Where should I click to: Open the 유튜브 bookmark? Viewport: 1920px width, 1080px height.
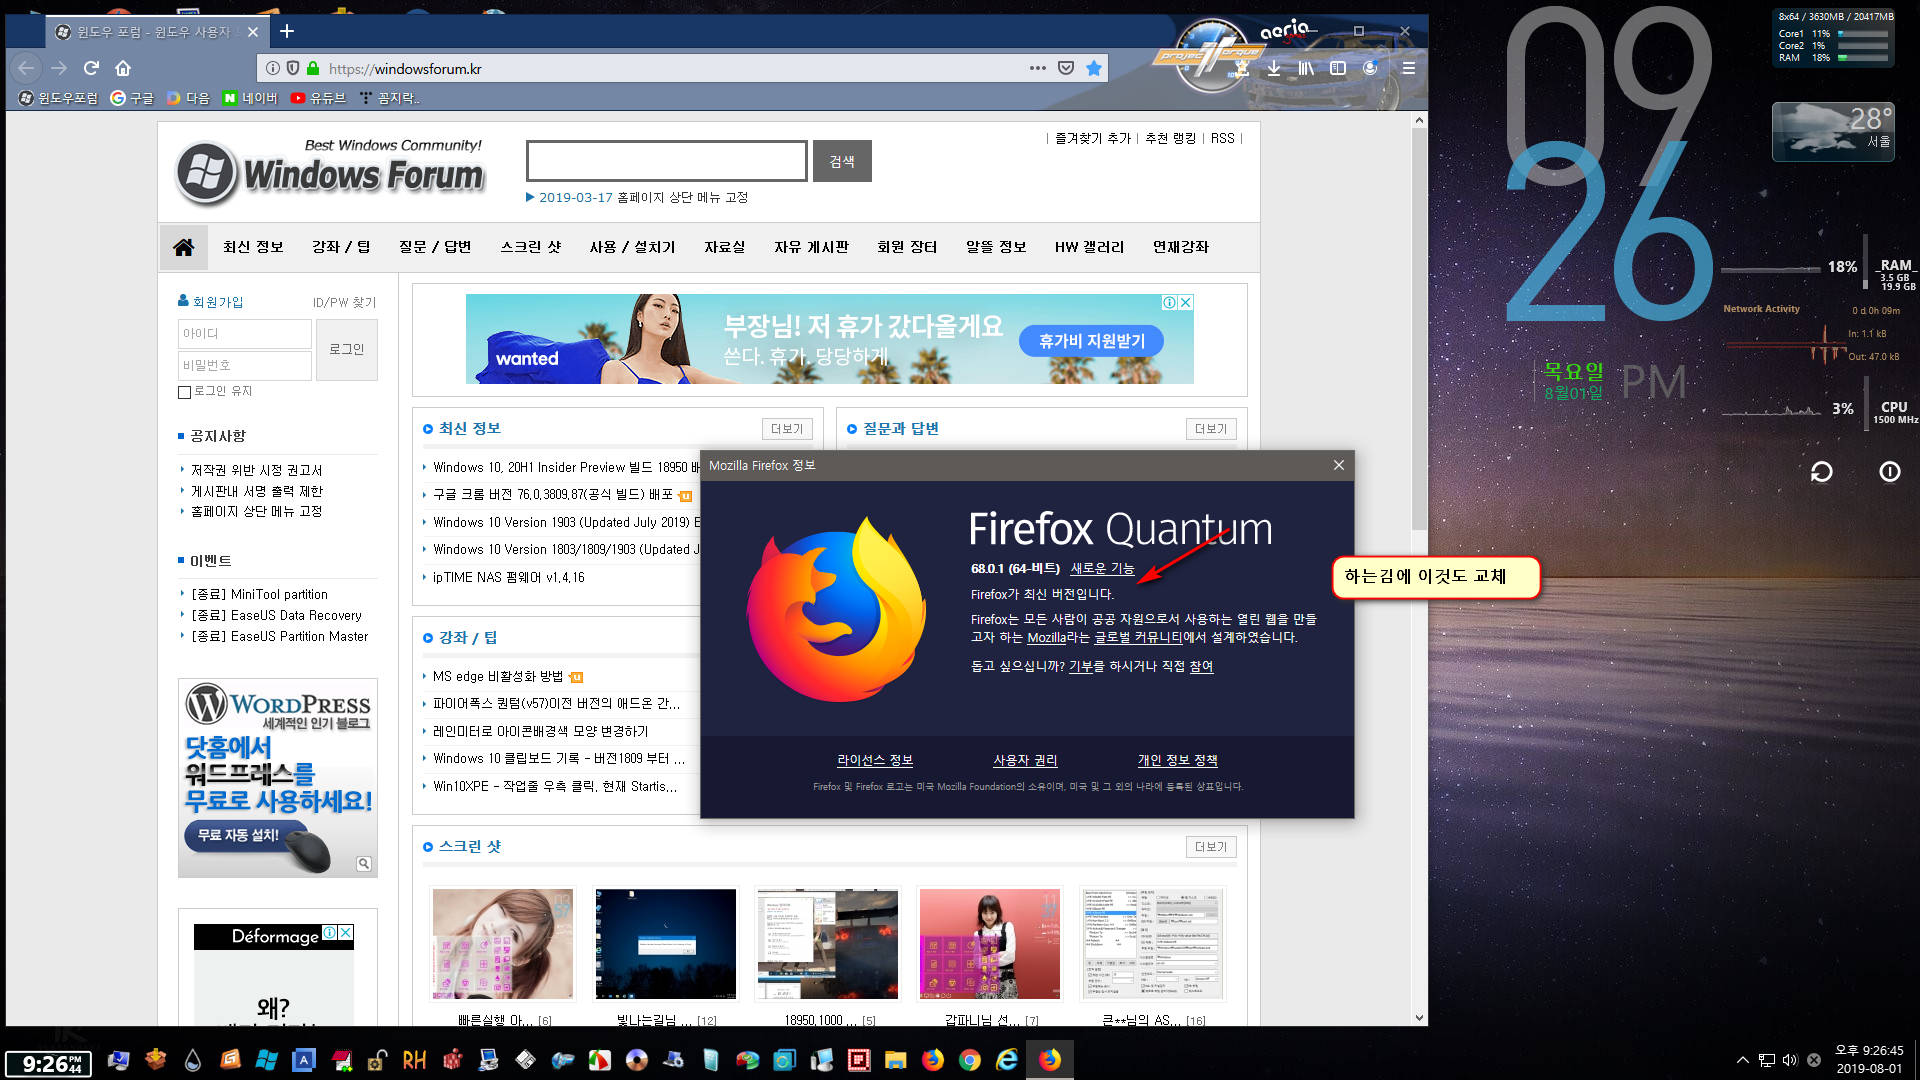(x=318, y=98)
